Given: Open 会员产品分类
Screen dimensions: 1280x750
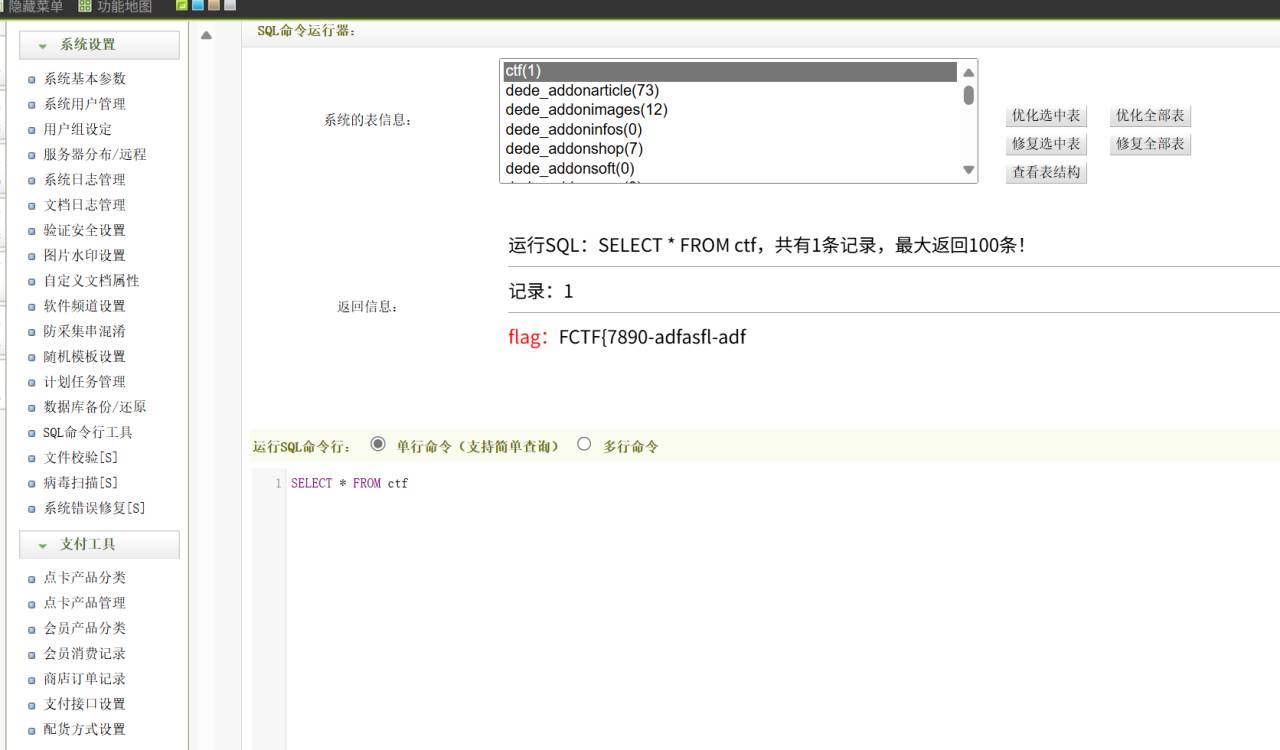Looking at the screenshot, I should point(85,628).
